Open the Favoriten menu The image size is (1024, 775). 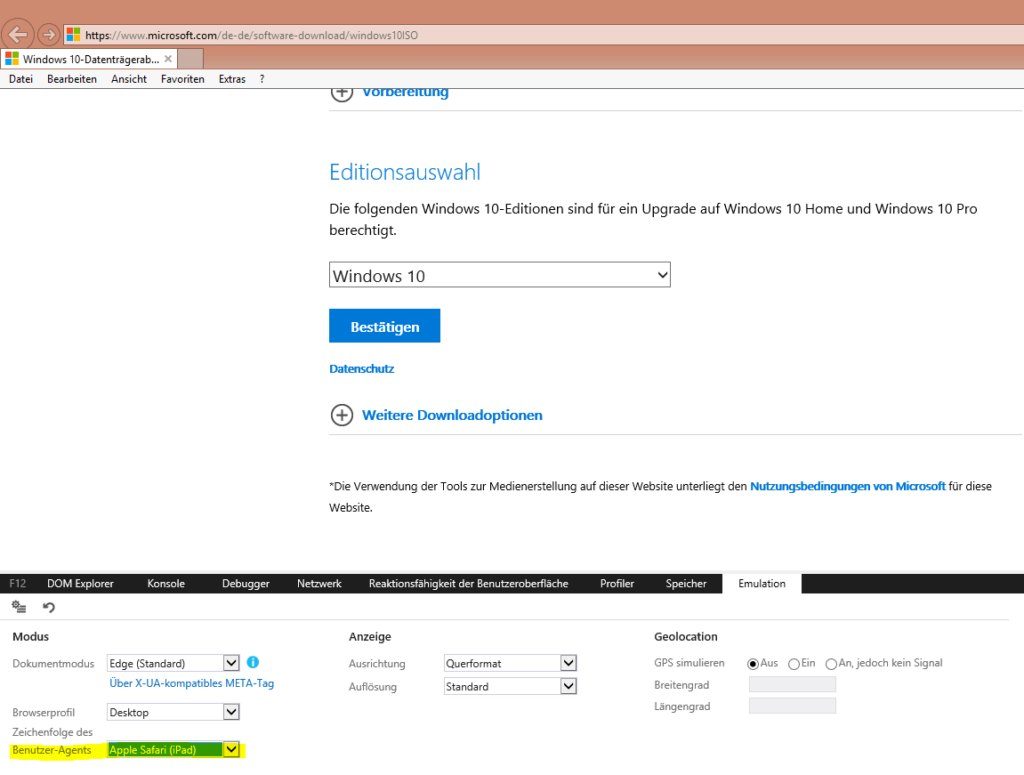point(182,79)
